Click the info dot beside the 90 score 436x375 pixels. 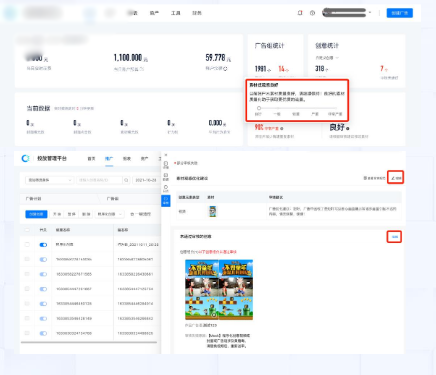pos(282,128)
